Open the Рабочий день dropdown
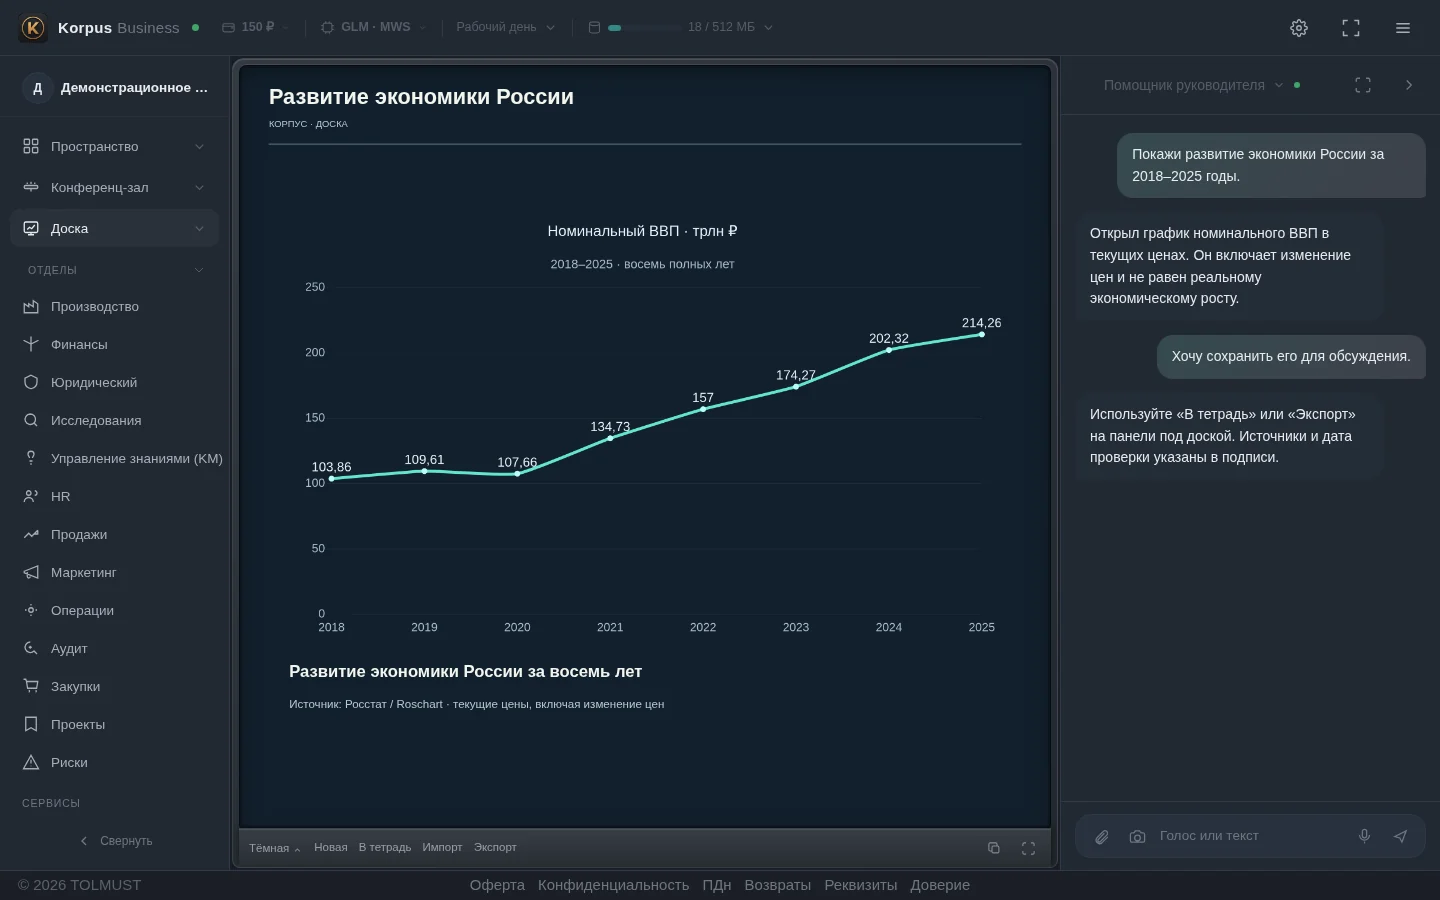 tap(506, 27)
